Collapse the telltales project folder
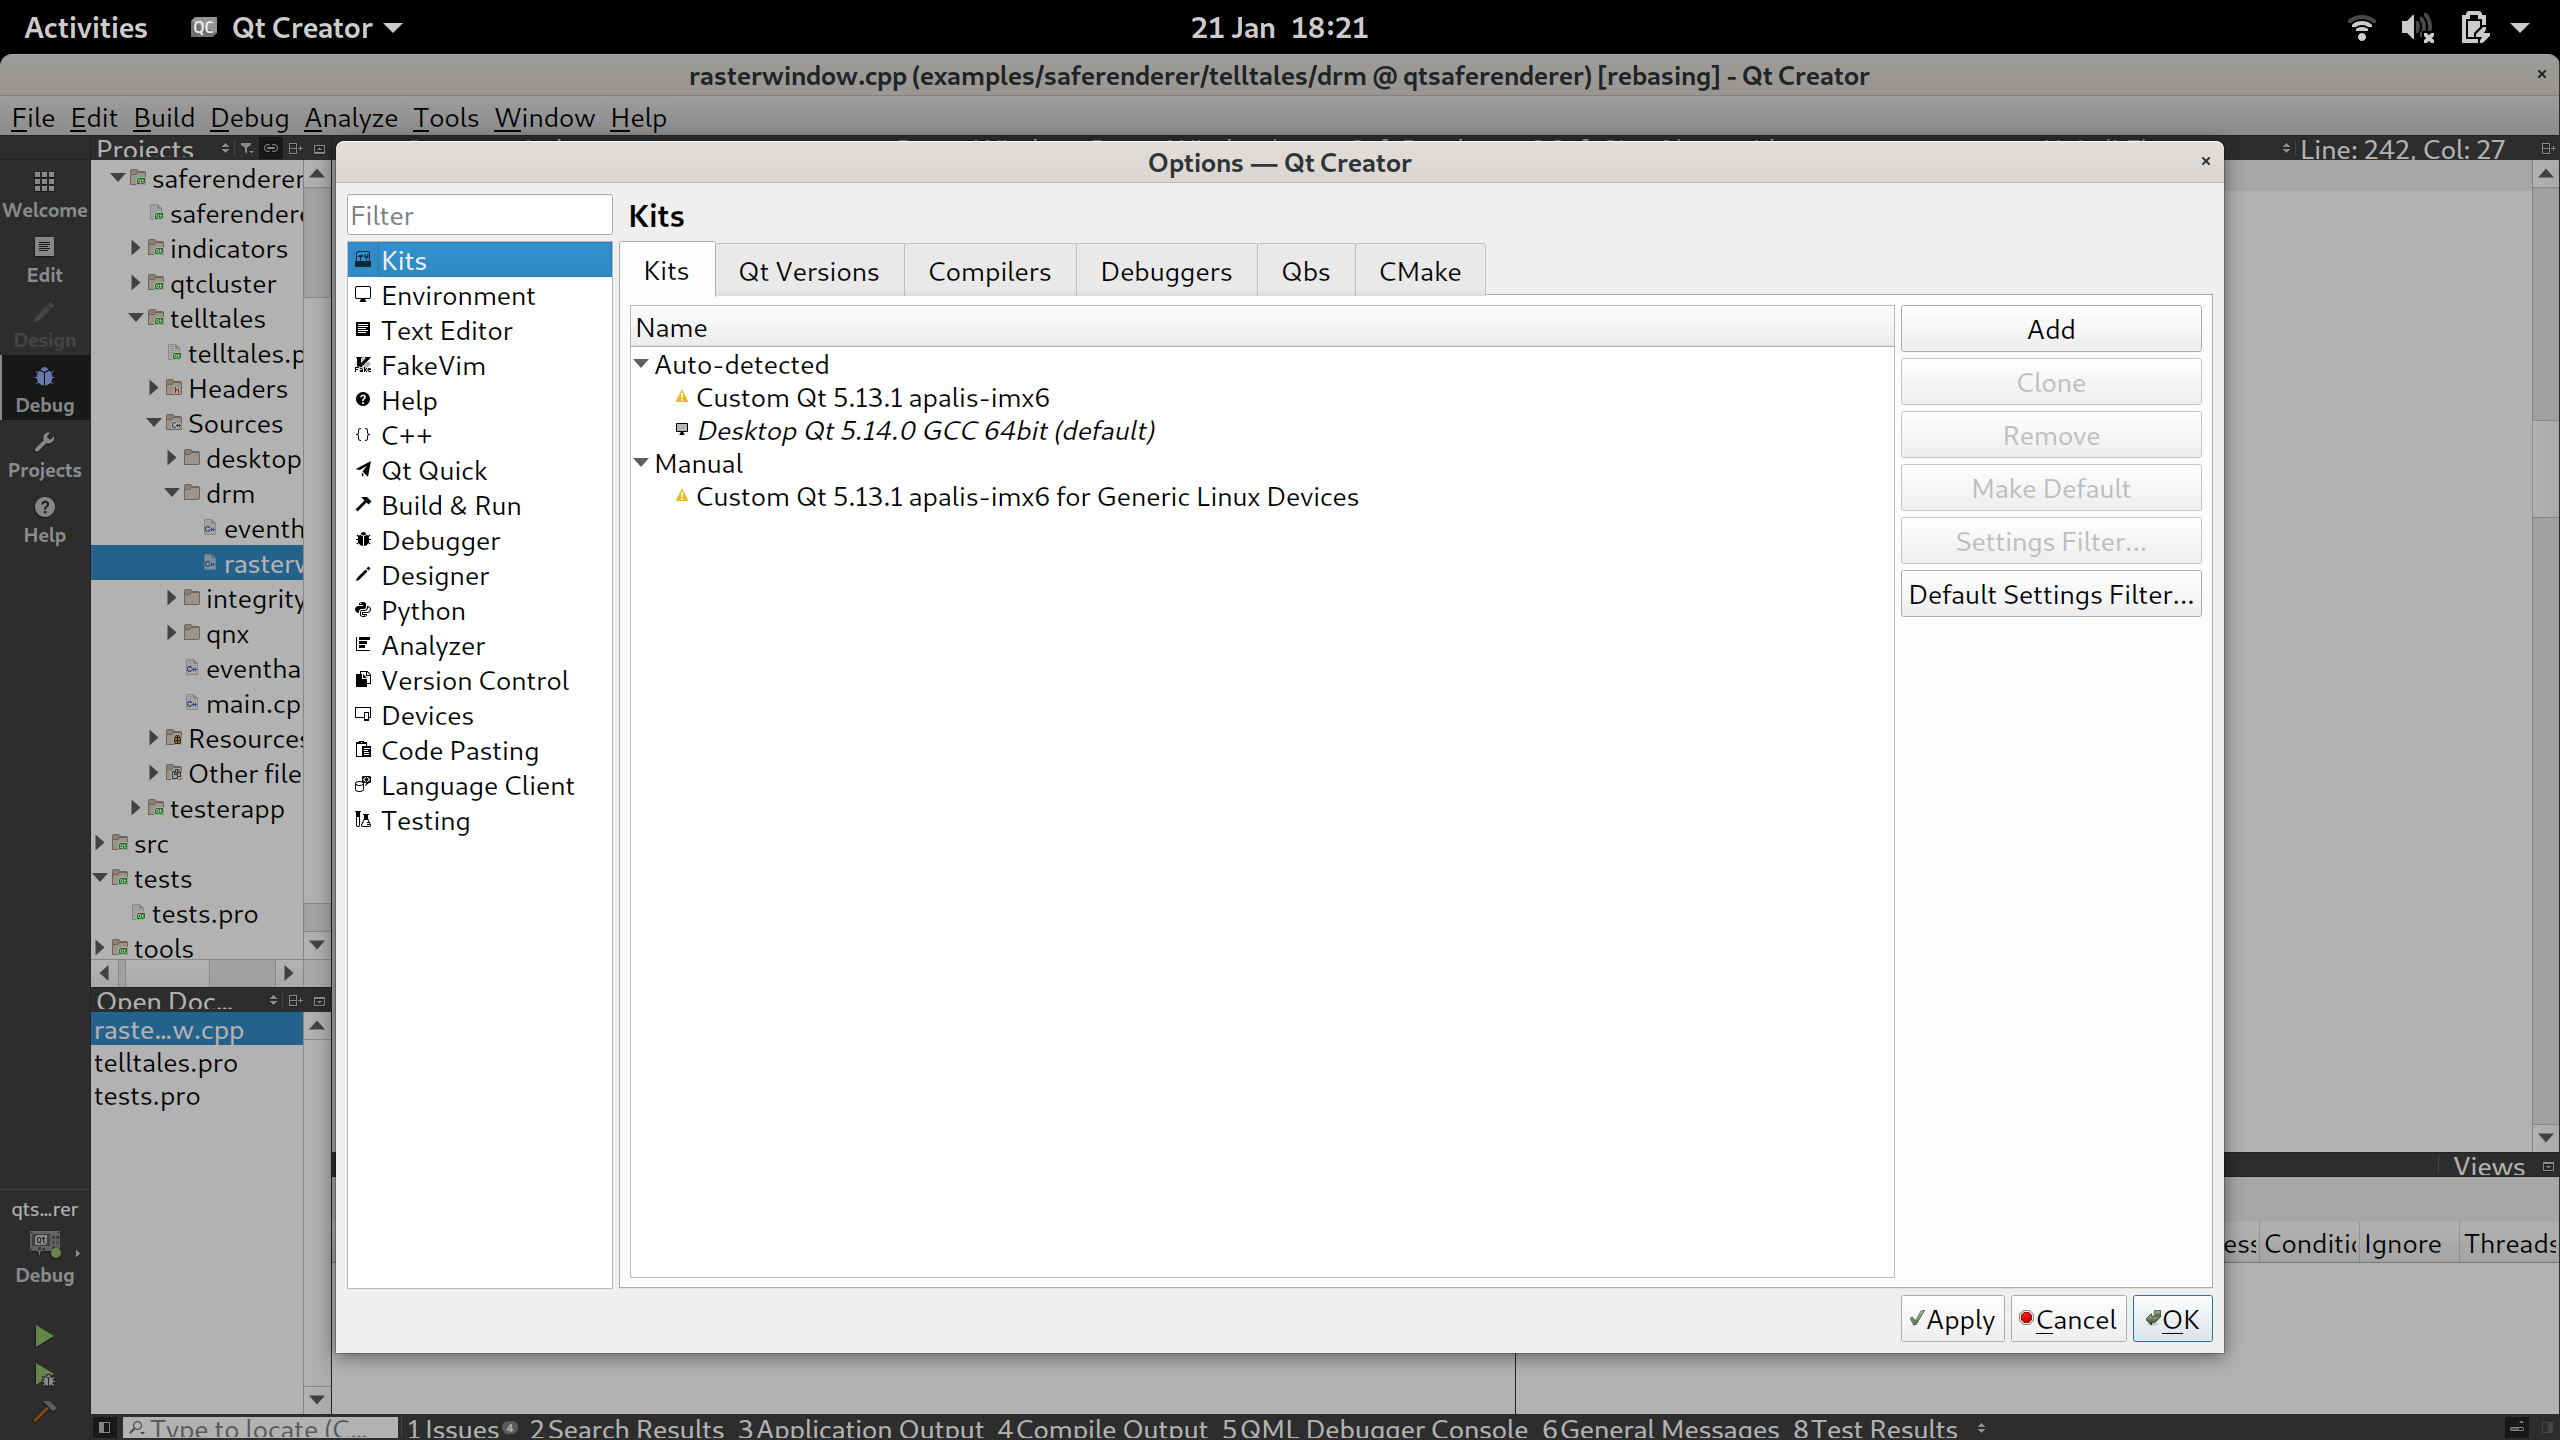 click(135, 318)
